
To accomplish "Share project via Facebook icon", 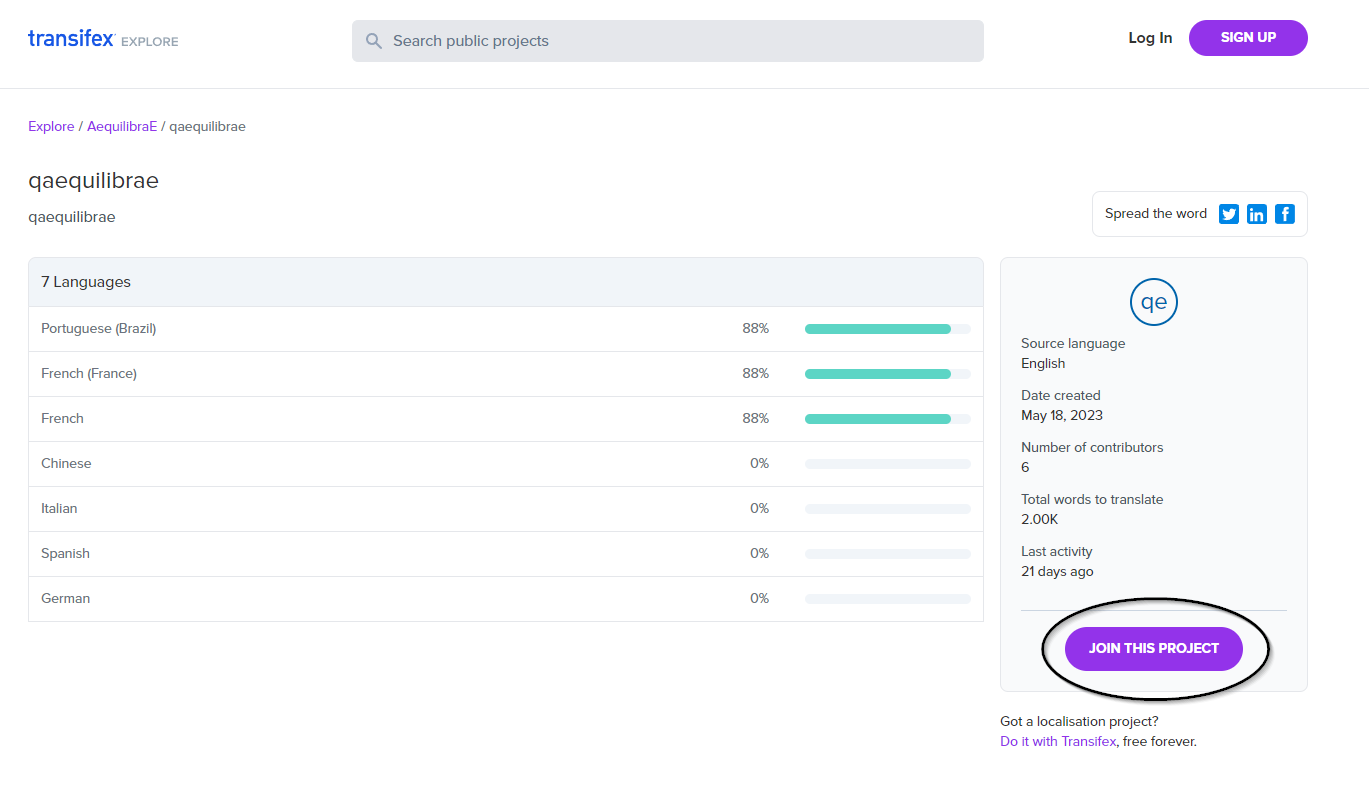I will point(1285,214).
